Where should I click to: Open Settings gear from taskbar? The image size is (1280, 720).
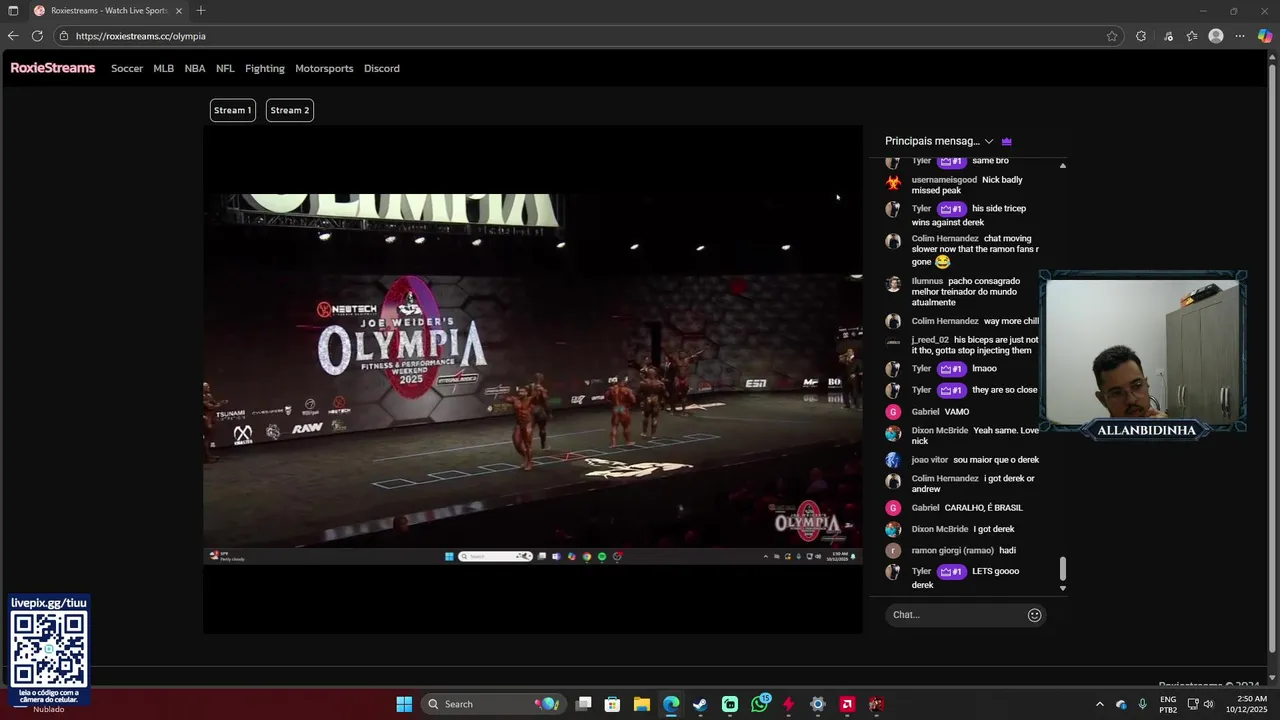tap(818, 704)
